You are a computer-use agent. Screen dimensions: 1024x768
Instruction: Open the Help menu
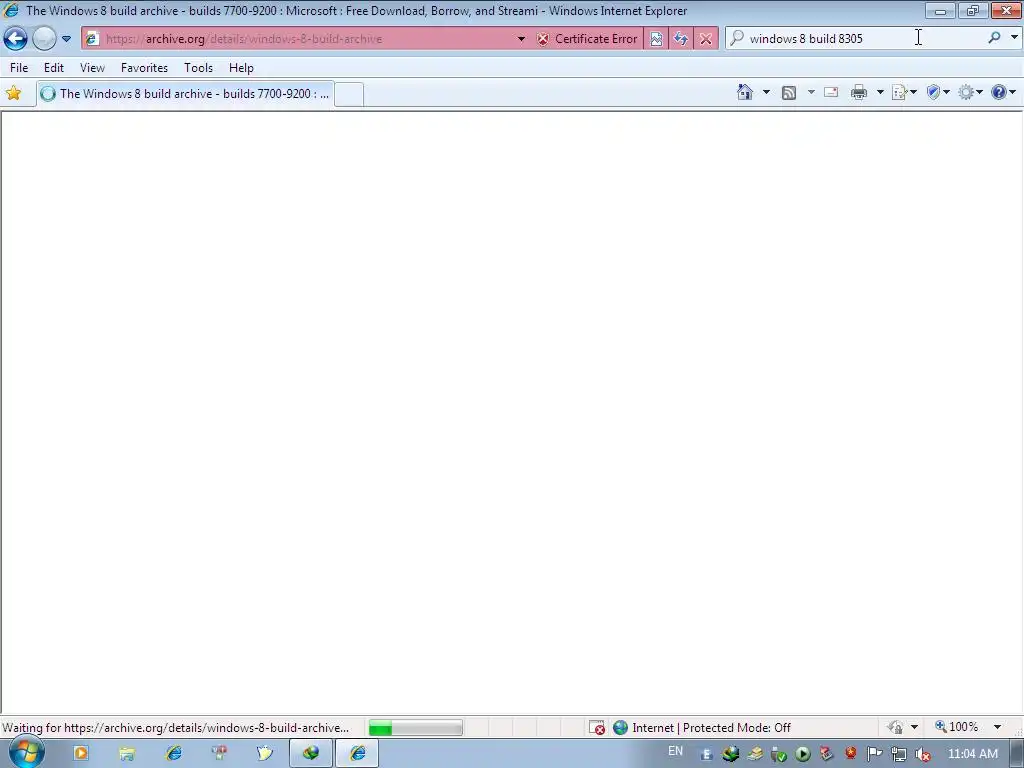point(241,68)
